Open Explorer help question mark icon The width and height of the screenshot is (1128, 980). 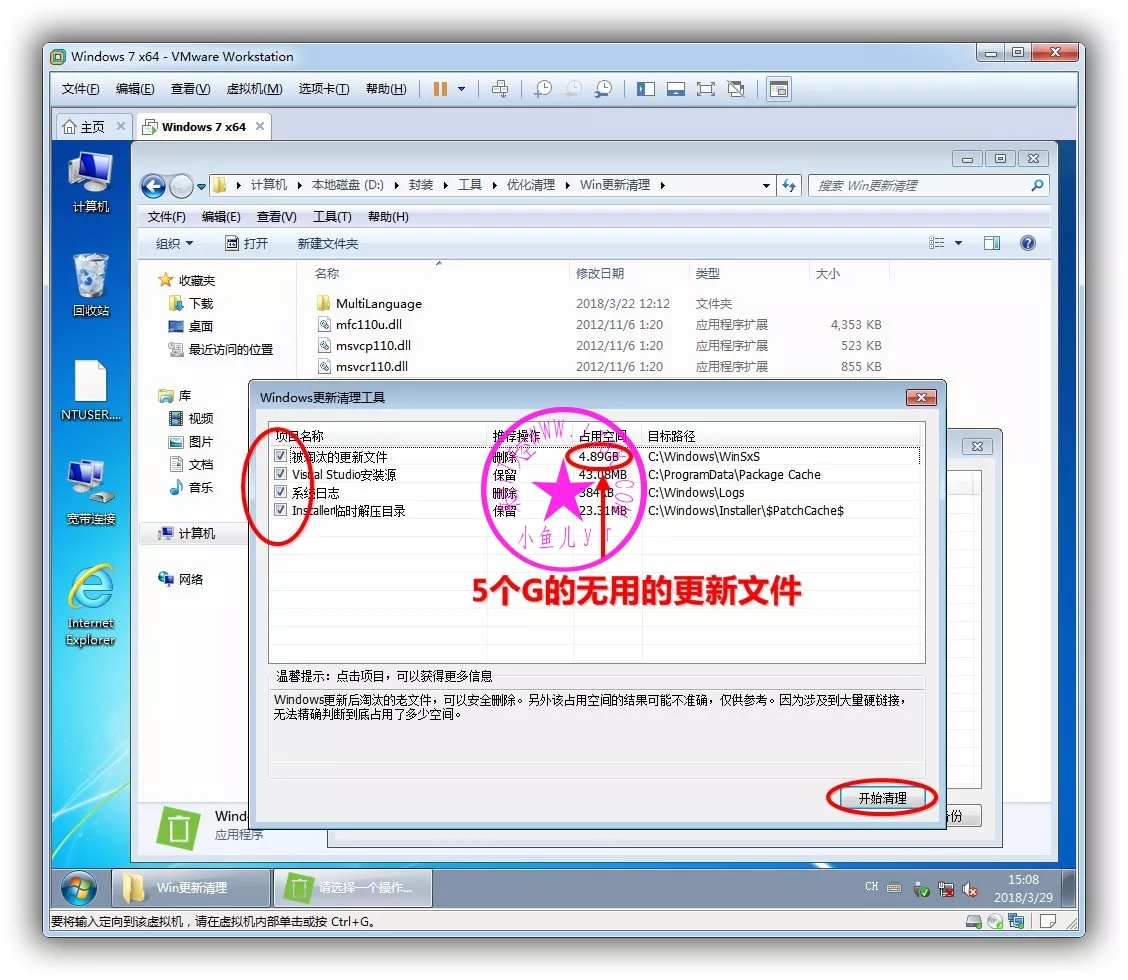click(1027, 243)
